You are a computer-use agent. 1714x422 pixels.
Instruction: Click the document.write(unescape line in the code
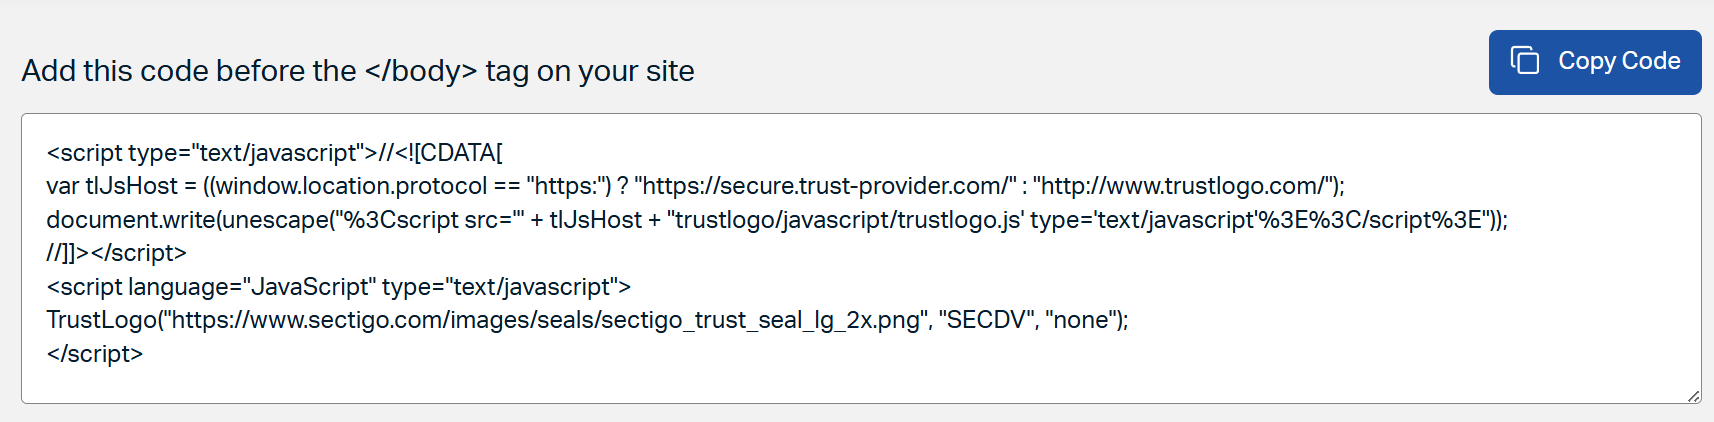[x=190, y=220]
